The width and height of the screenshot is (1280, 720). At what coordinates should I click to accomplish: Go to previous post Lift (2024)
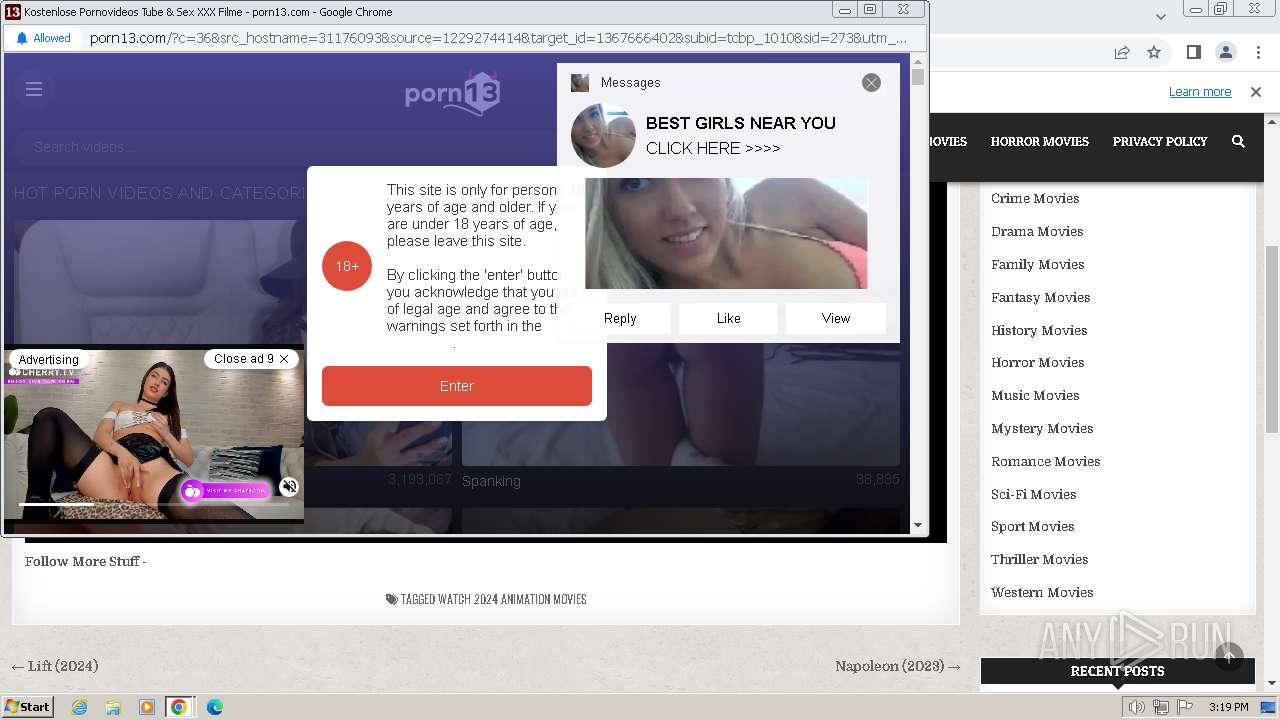click(x=55, y=666)
